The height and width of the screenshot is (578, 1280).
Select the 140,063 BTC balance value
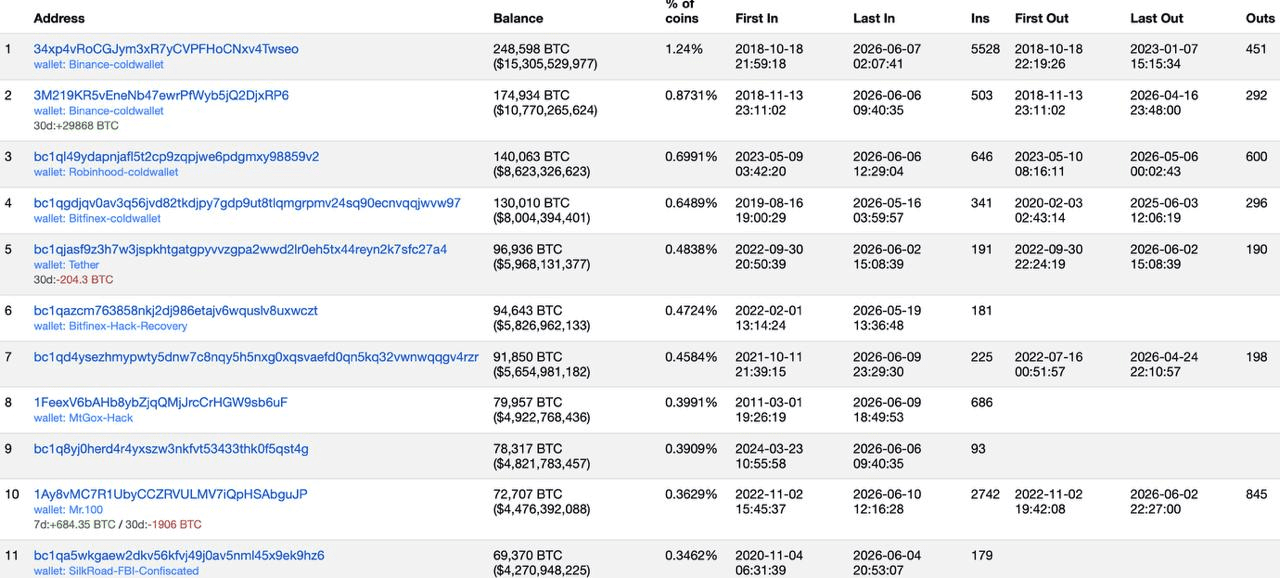coord(531,157)
